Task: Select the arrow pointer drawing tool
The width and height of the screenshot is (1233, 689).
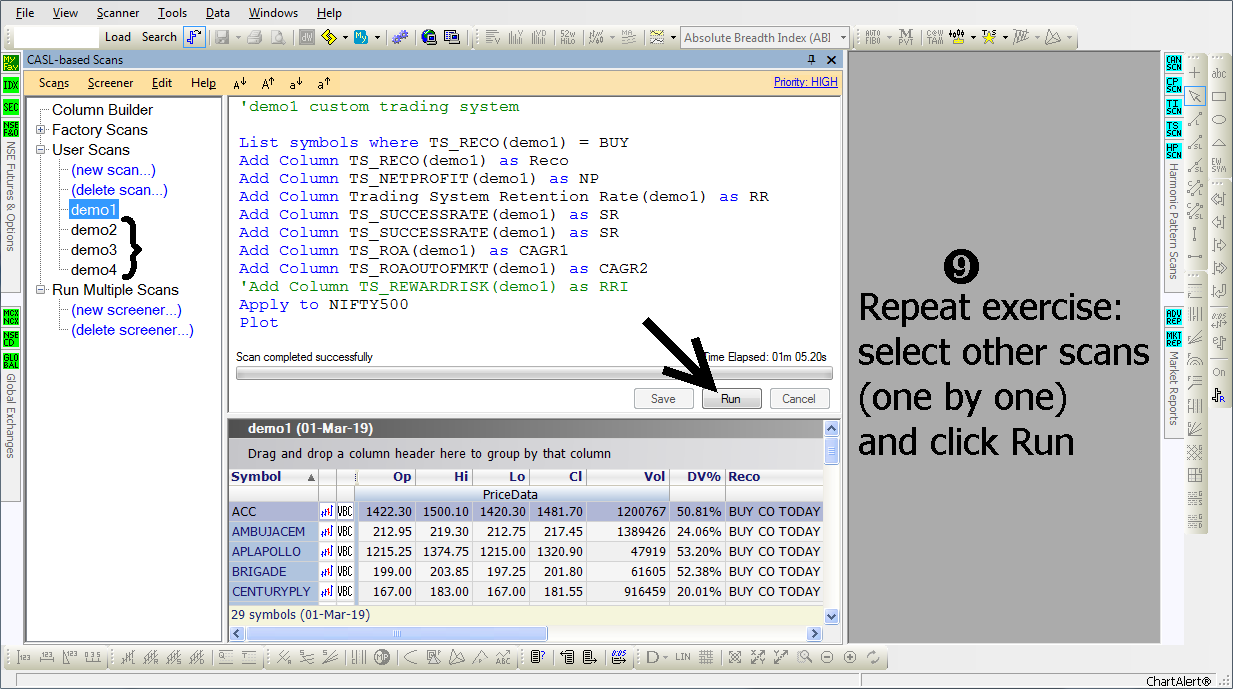Action: [x=1195, y=96]
